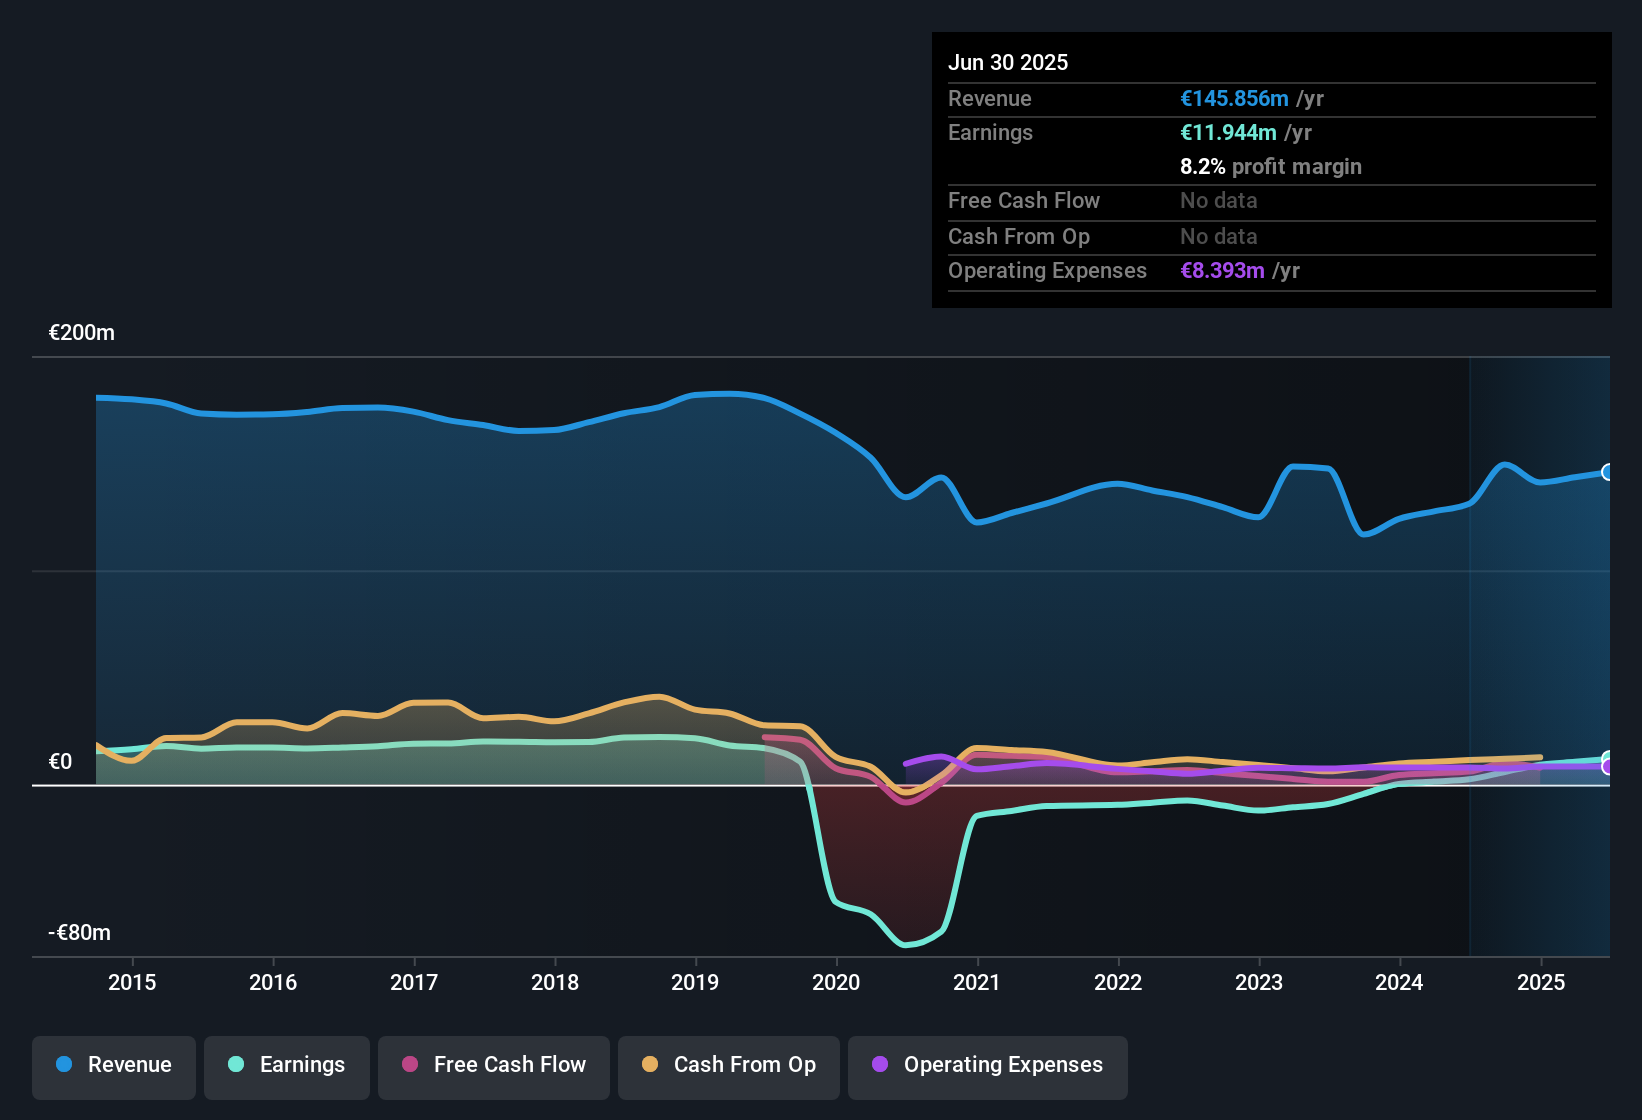The image size is (1642, 1120).
Task: Expand the Operating Expenses legend entry
Action: (x=987, y=1065)
